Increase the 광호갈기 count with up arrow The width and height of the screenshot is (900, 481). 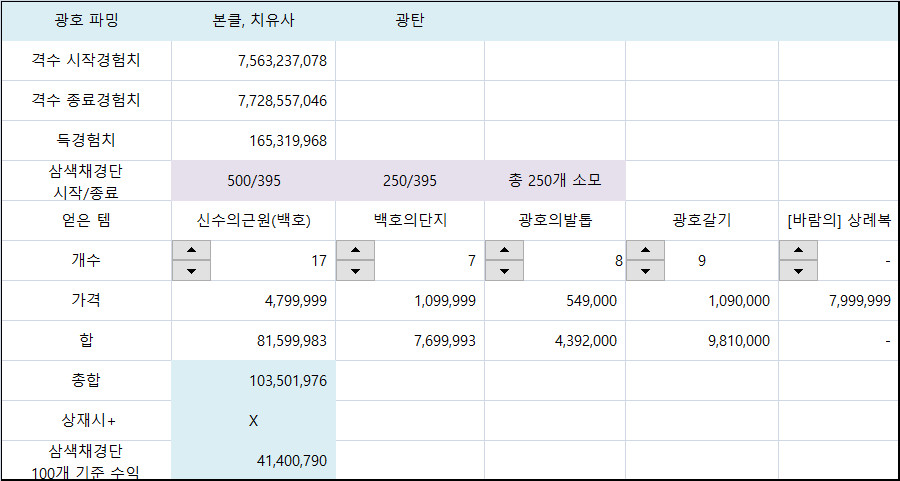pyautogui.click(x=645, y=250)
